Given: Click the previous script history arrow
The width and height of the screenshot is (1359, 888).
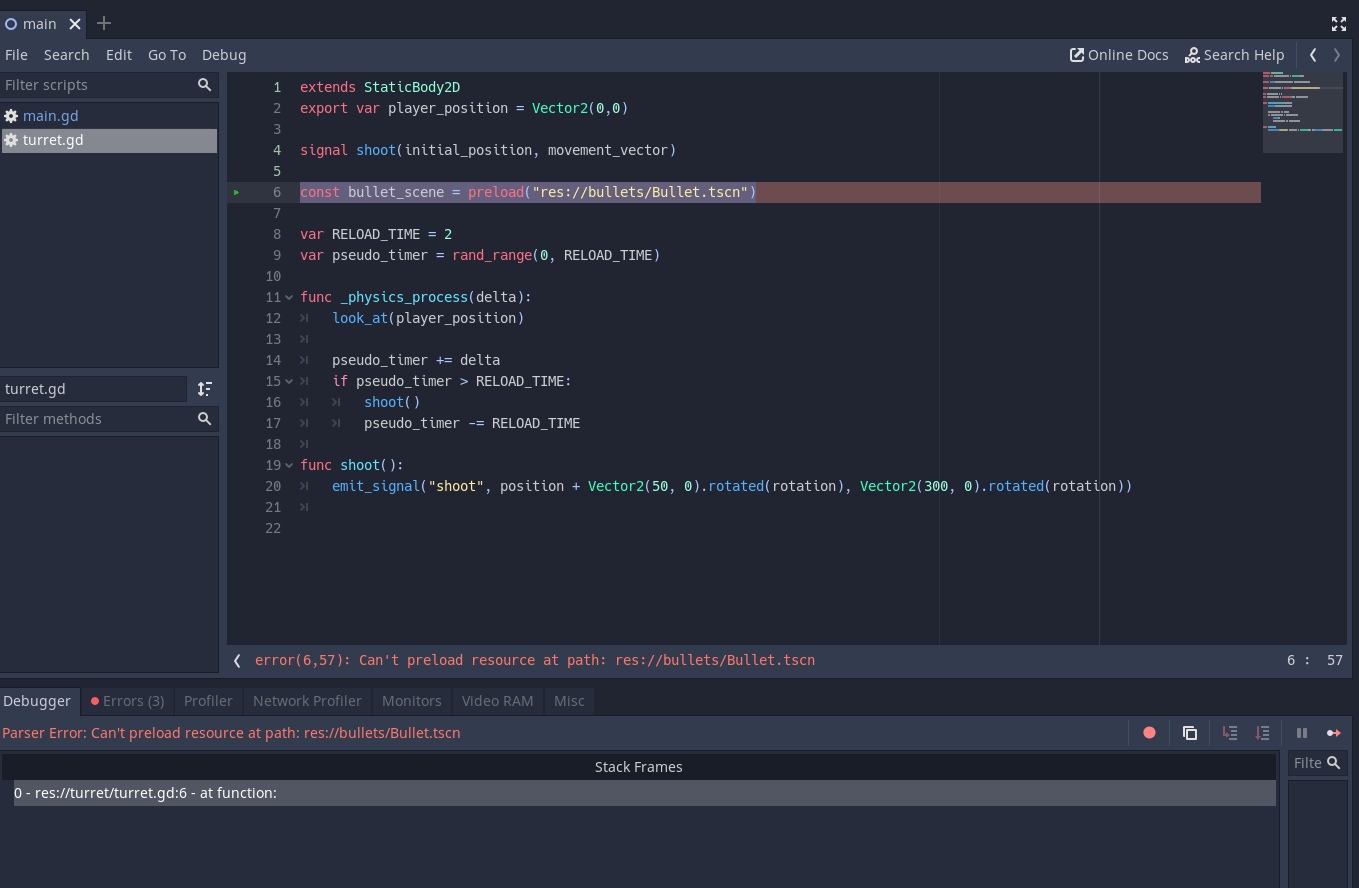Looking at the screenshot, I should 1313,55.
